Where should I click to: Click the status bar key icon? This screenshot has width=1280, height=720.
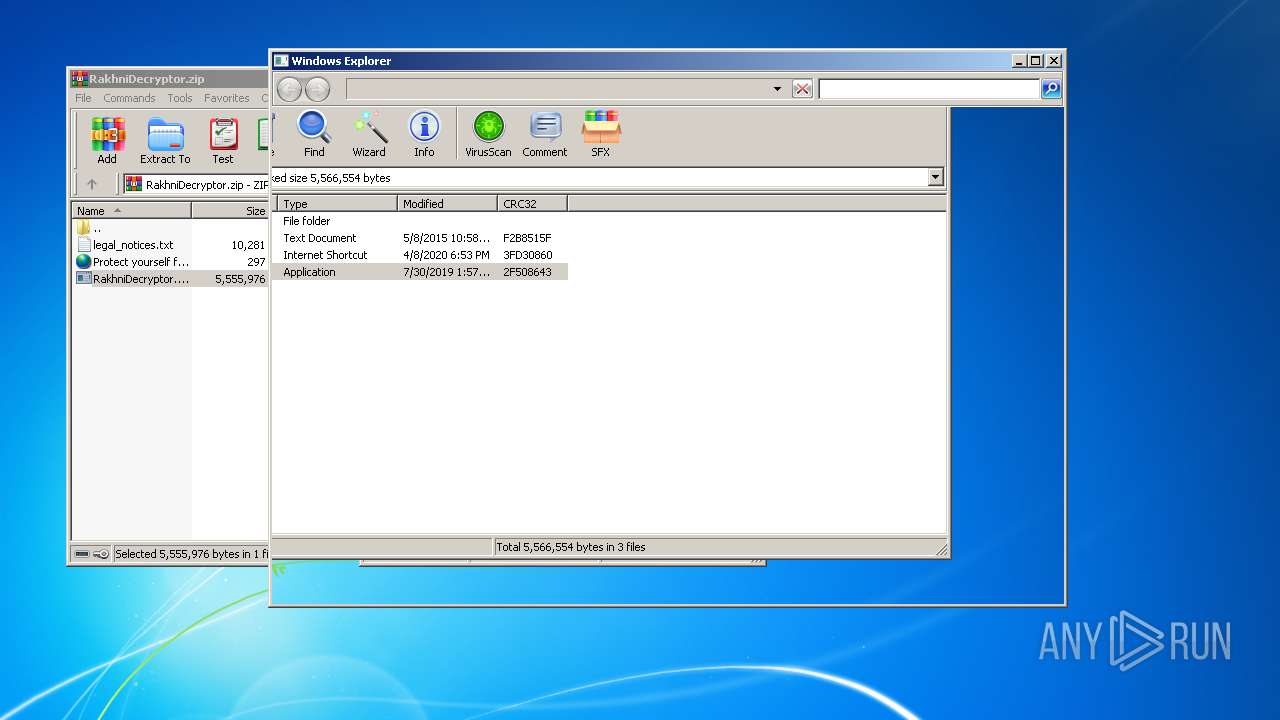click(101, 554)
